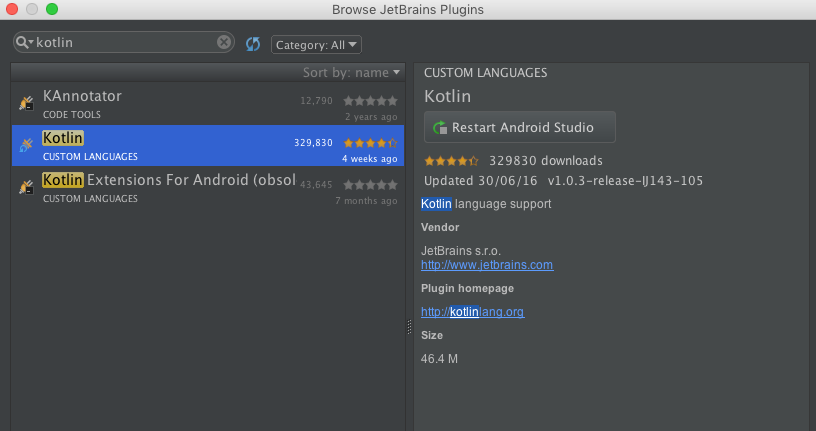Click inside the kotlin search field
Image resolution: width=816 pixels, height=431 pixels.
tap(124, 42)
